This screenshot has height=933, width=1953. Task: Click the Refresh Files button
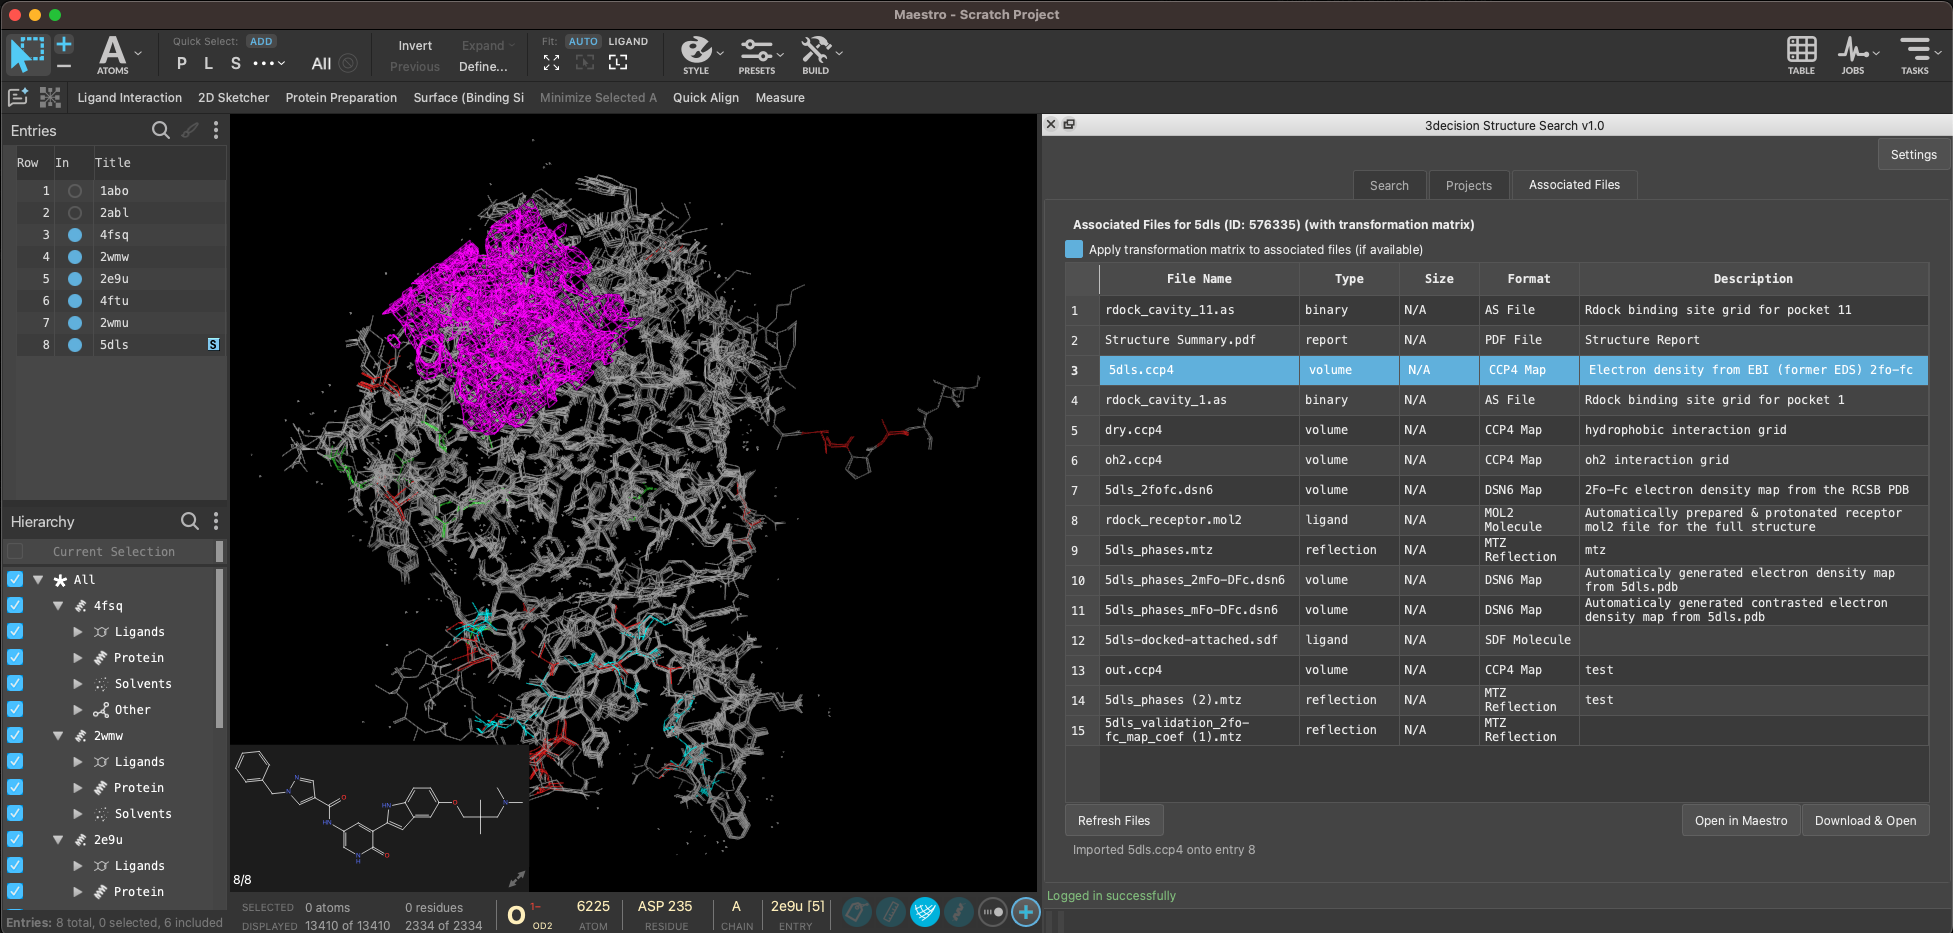[1114, 821]
